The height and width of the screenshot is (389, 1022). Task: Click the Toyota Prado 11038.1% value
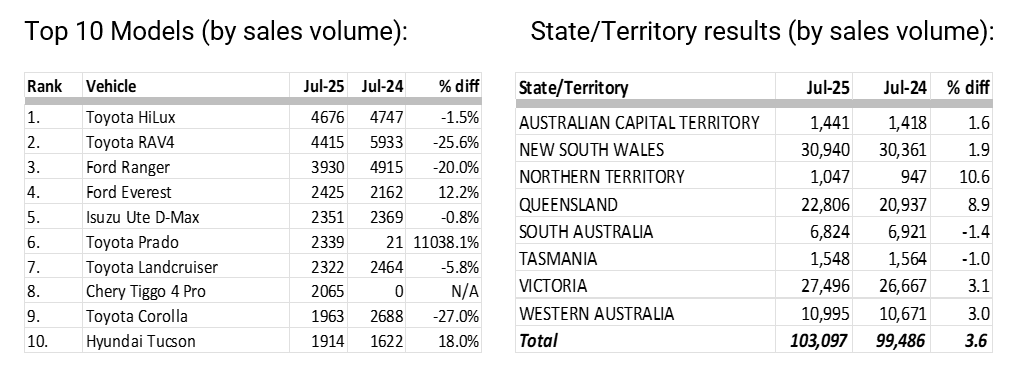[446, 242]
